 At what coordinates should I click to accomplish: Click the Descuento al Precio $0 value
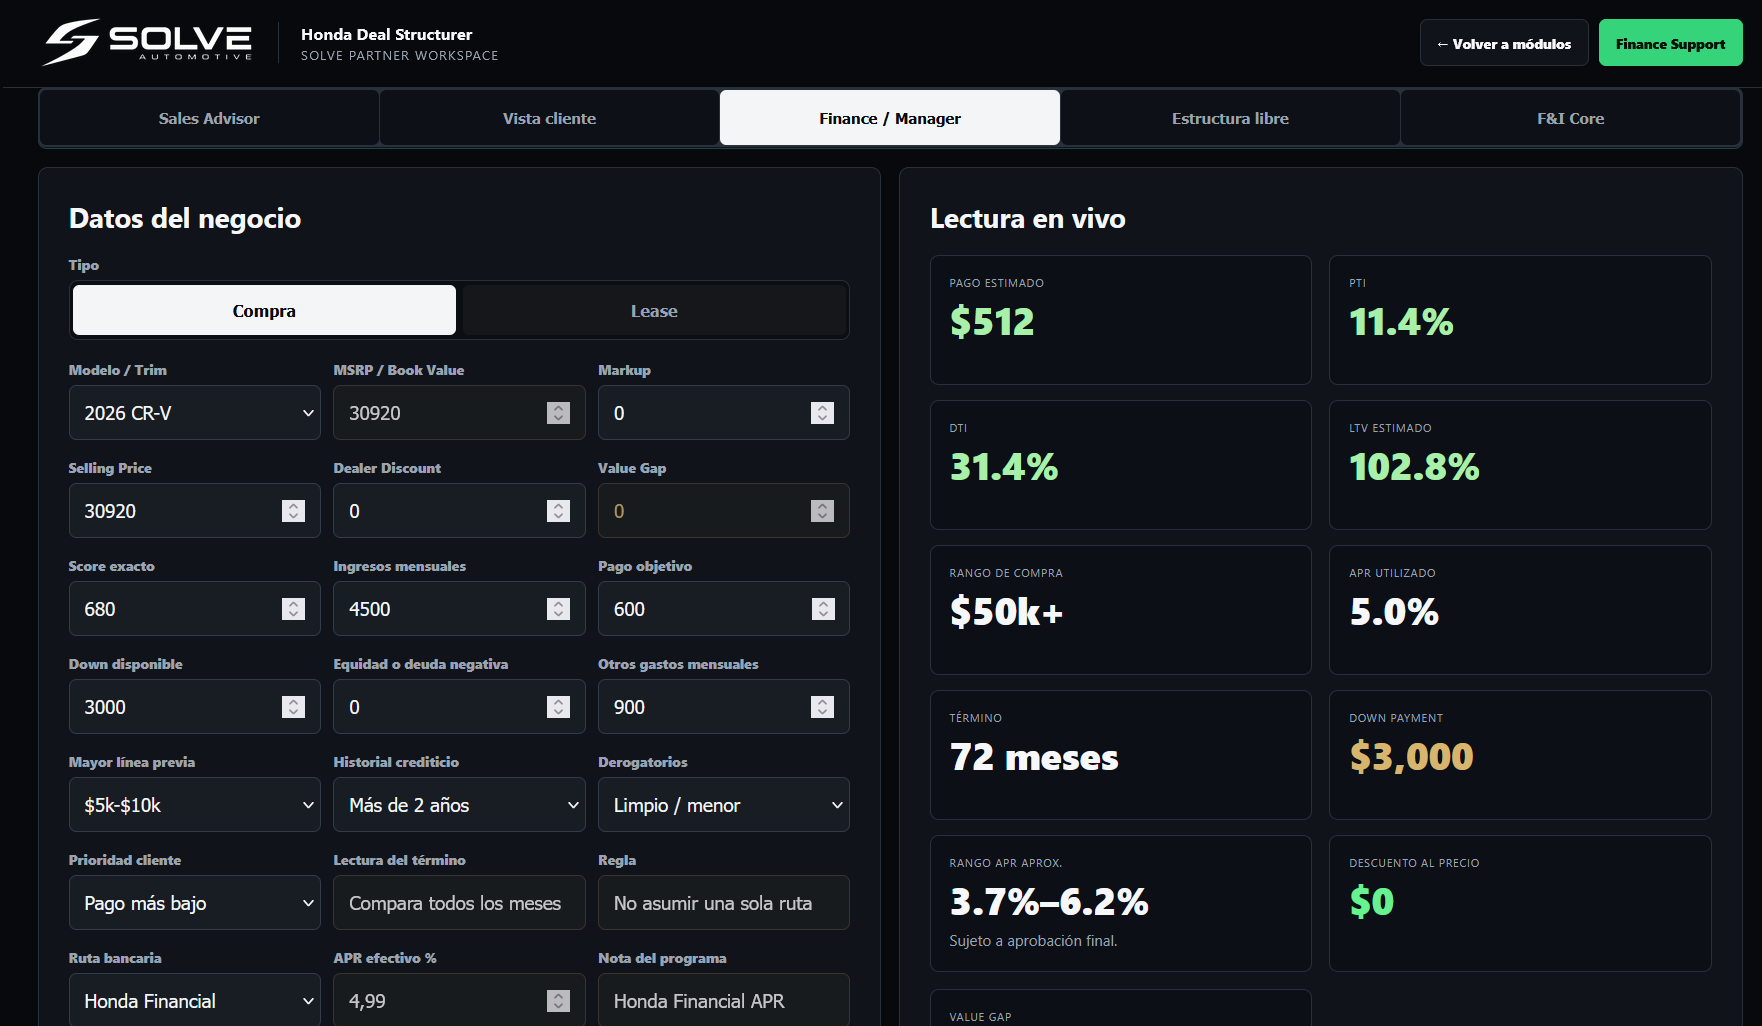coord(1371,902)
